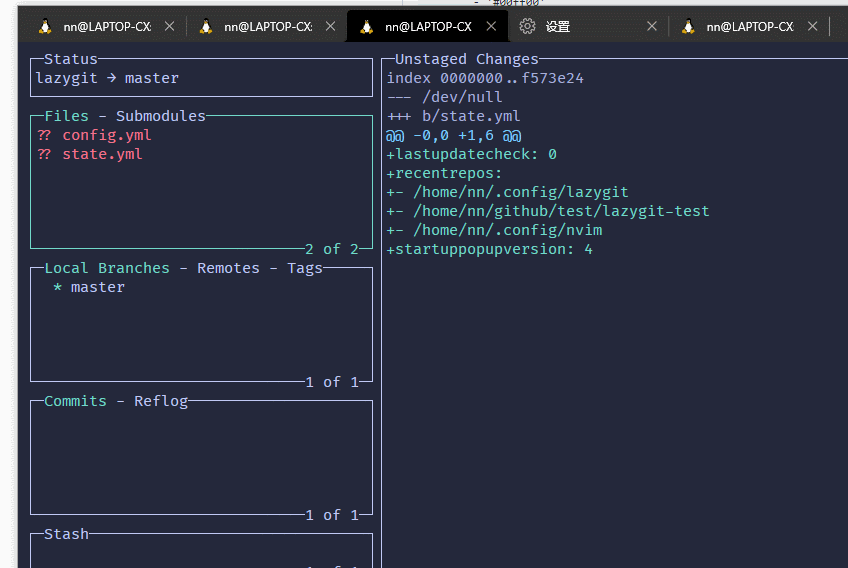
Task: Open the Commits panel tab
Action: tap(75, 401)
